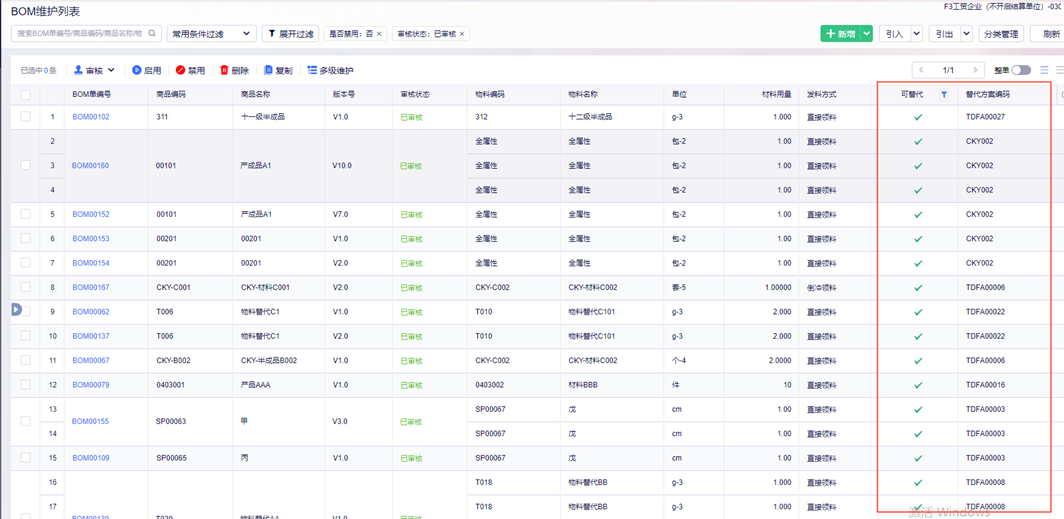Open the BOM00102 link

tap(91, 117)
